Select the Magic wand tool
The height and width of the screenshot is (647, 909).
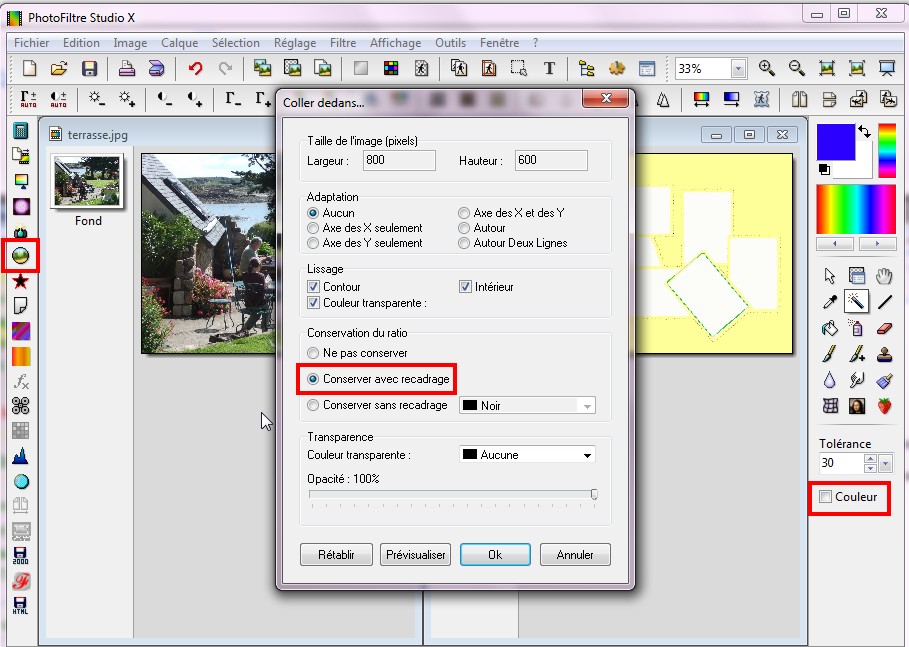(856, 301)
